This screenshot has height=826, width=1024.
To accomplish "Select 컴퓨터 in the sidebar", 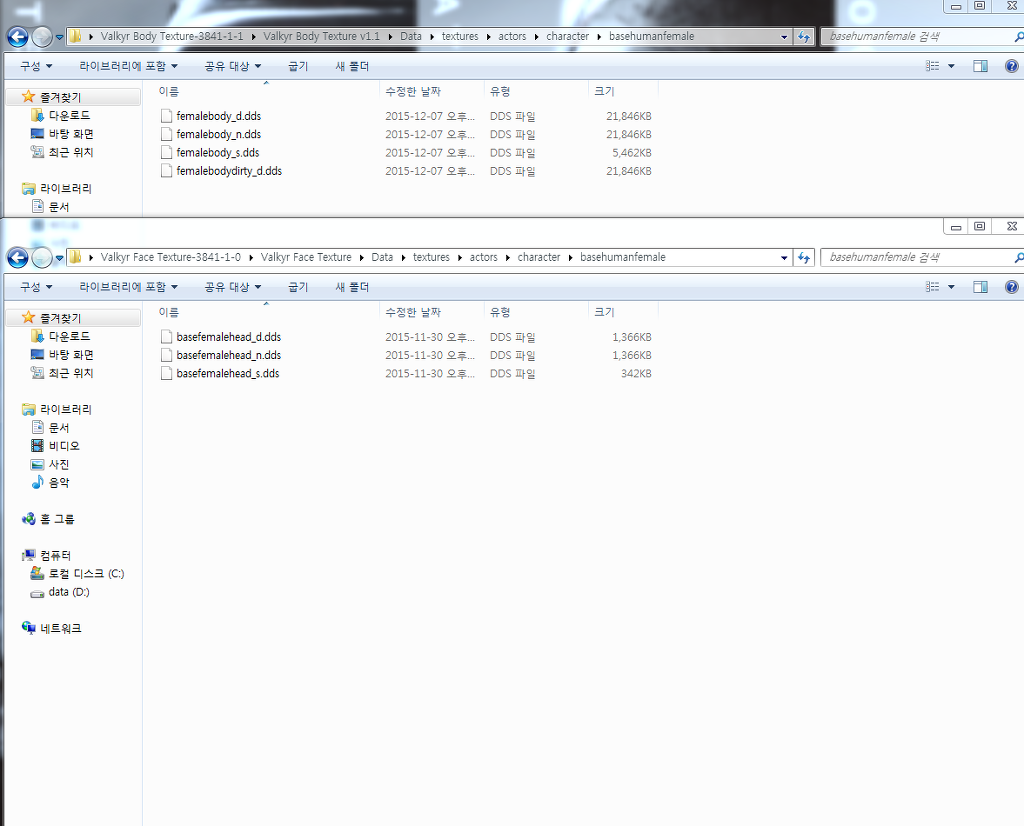I will pyautogui.click(x=46, y=556).
